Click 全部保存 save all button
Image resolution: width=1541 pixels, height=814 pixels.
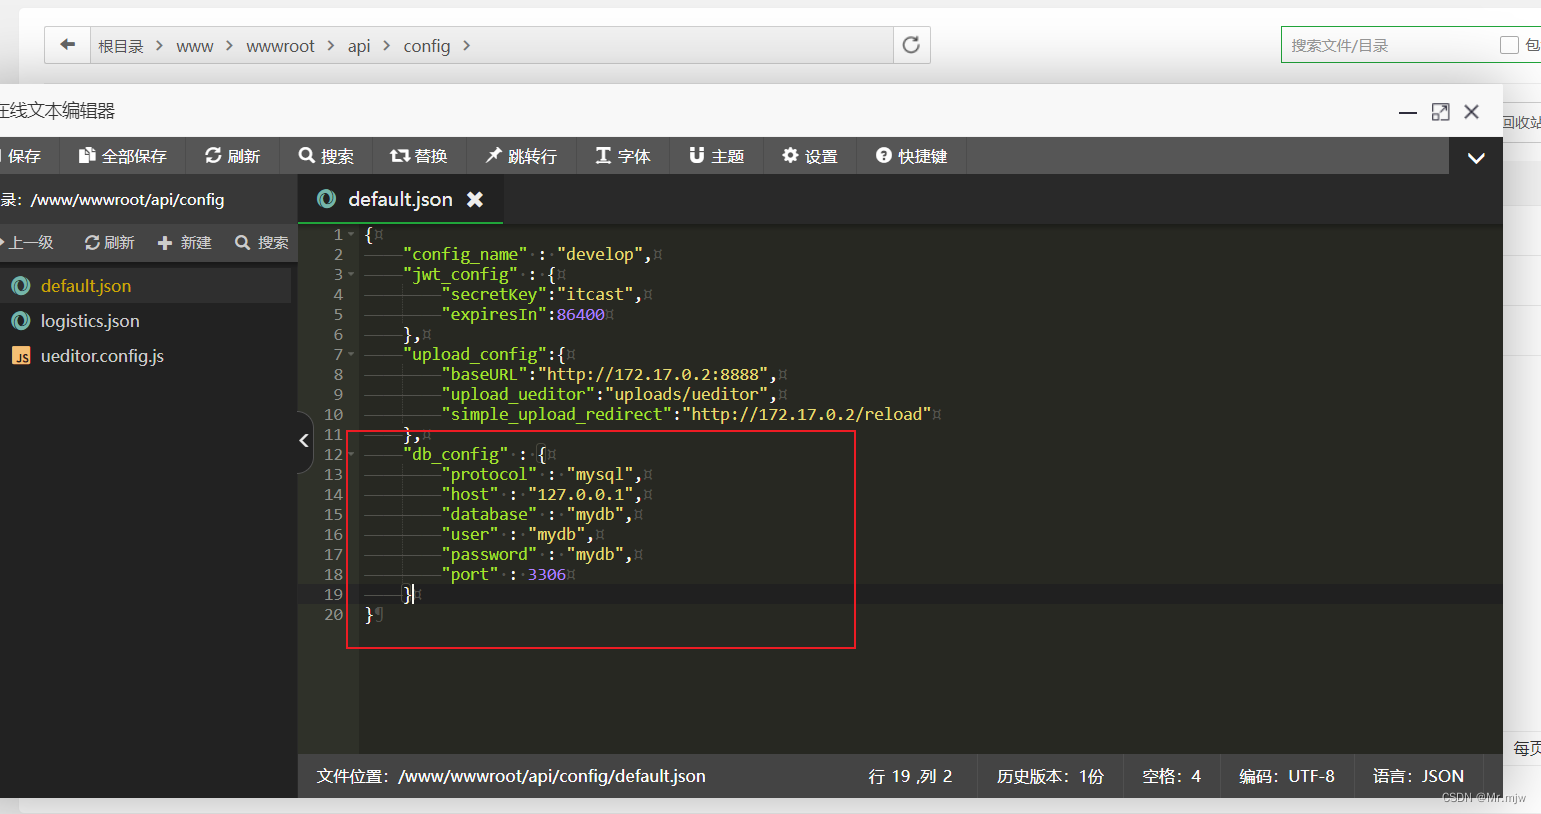point(123,156)
